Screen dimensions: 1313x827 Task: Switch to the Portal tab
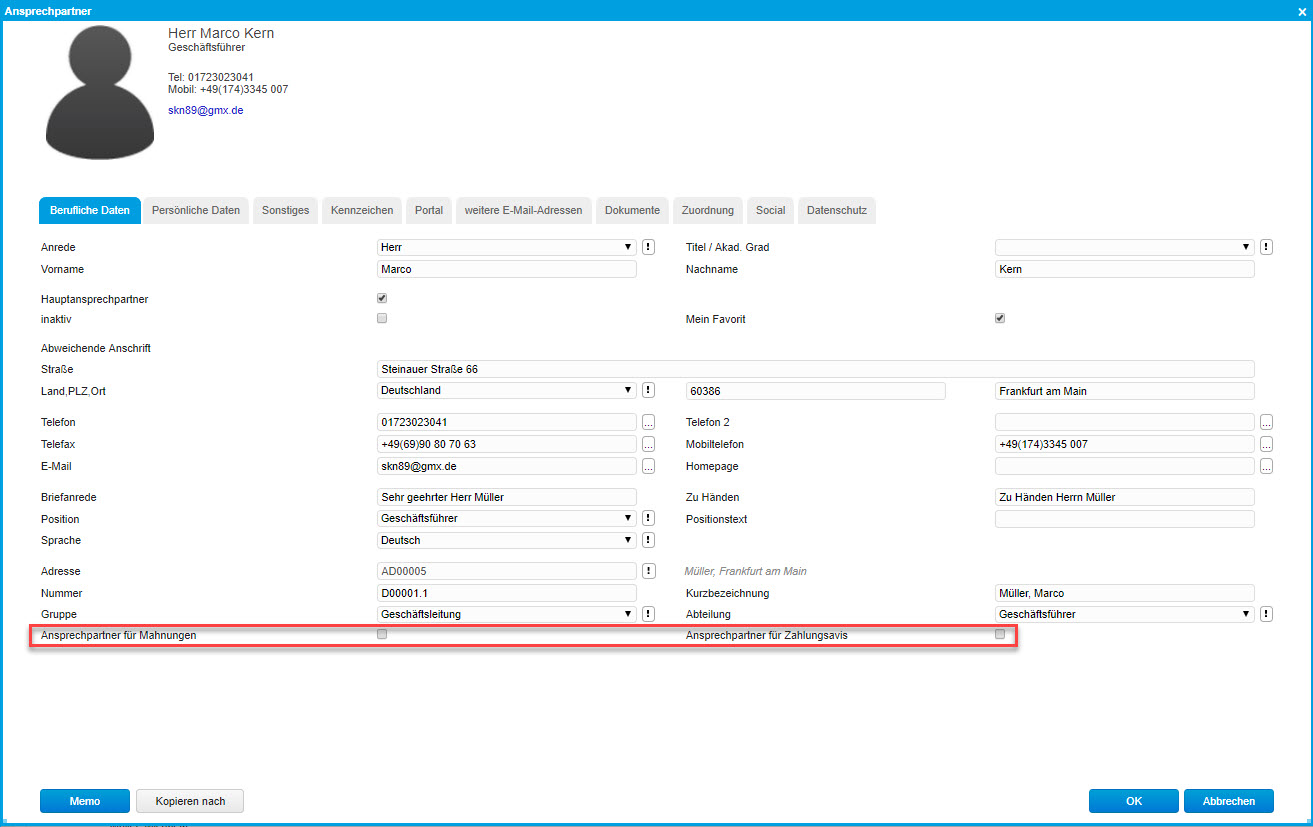click(429, 210)
